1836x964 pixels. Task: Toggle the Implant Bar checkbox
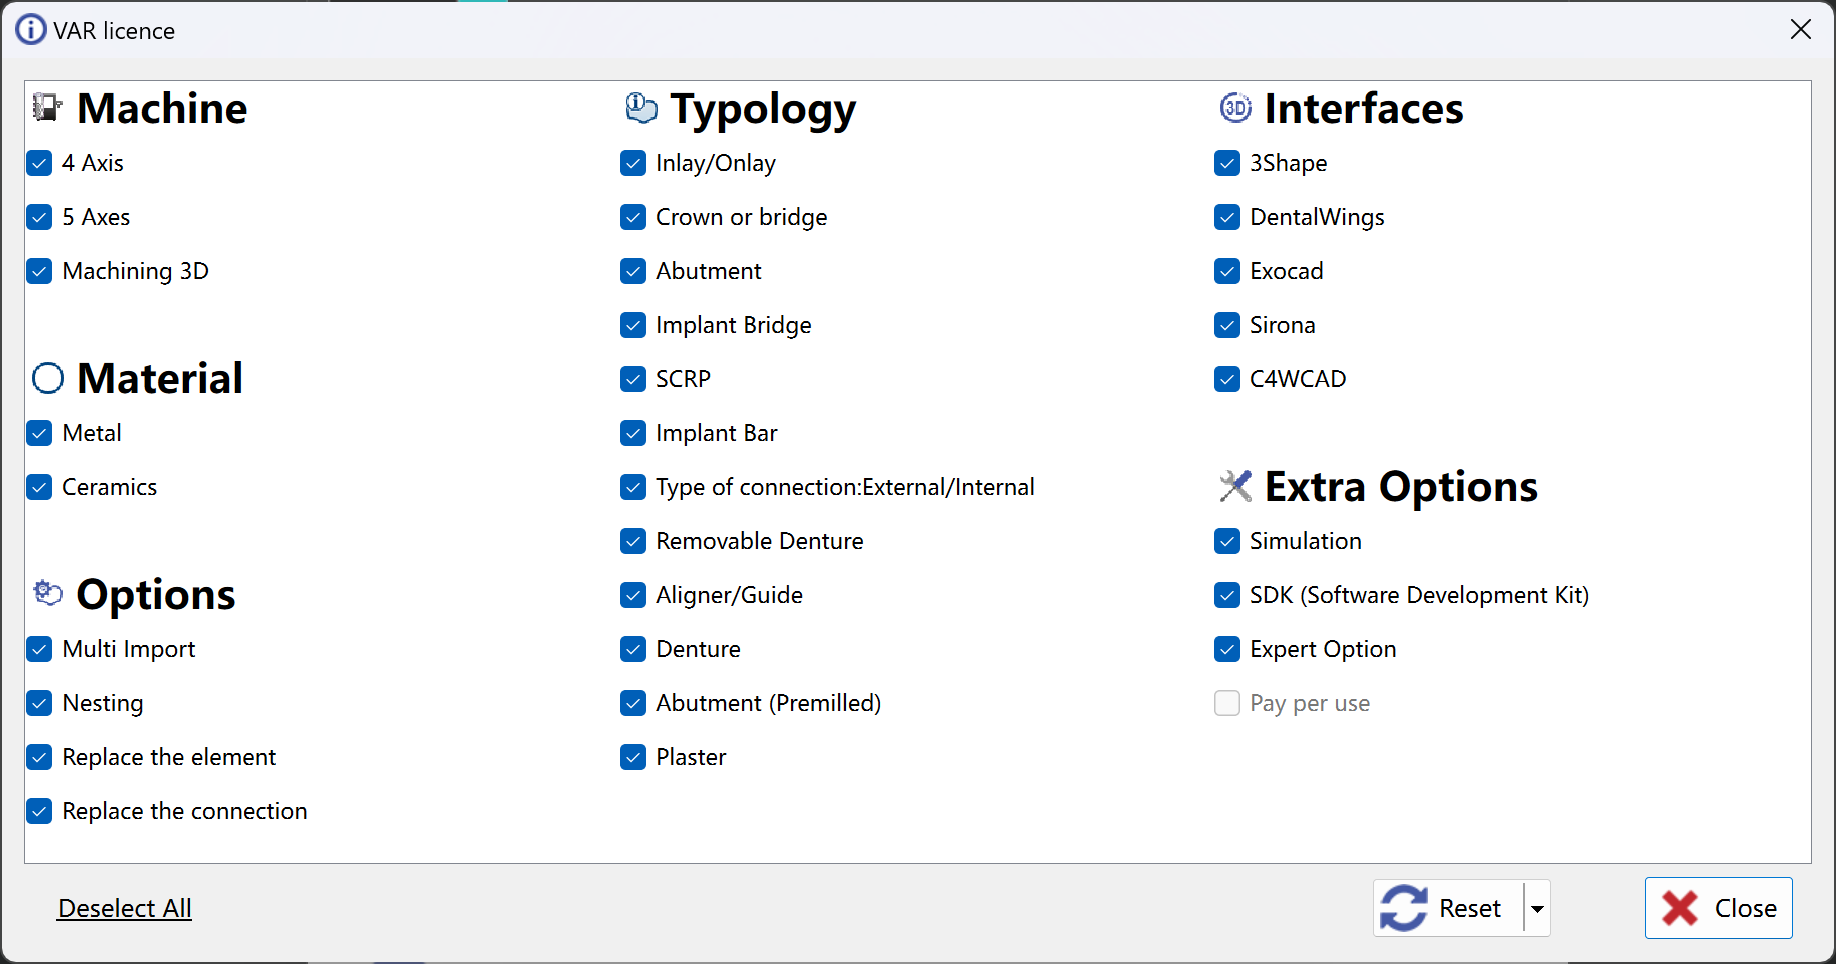click(633, 433)
